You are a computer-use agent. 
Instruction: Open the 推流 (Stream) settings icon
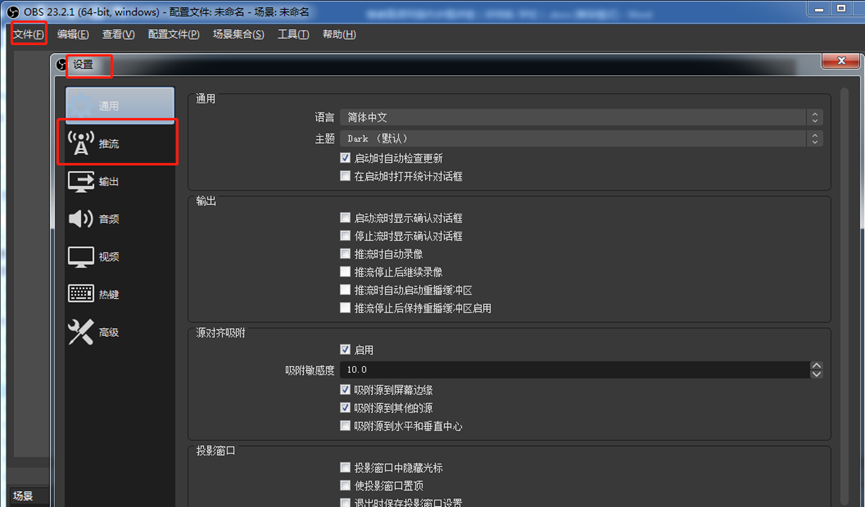click(81, 143)
